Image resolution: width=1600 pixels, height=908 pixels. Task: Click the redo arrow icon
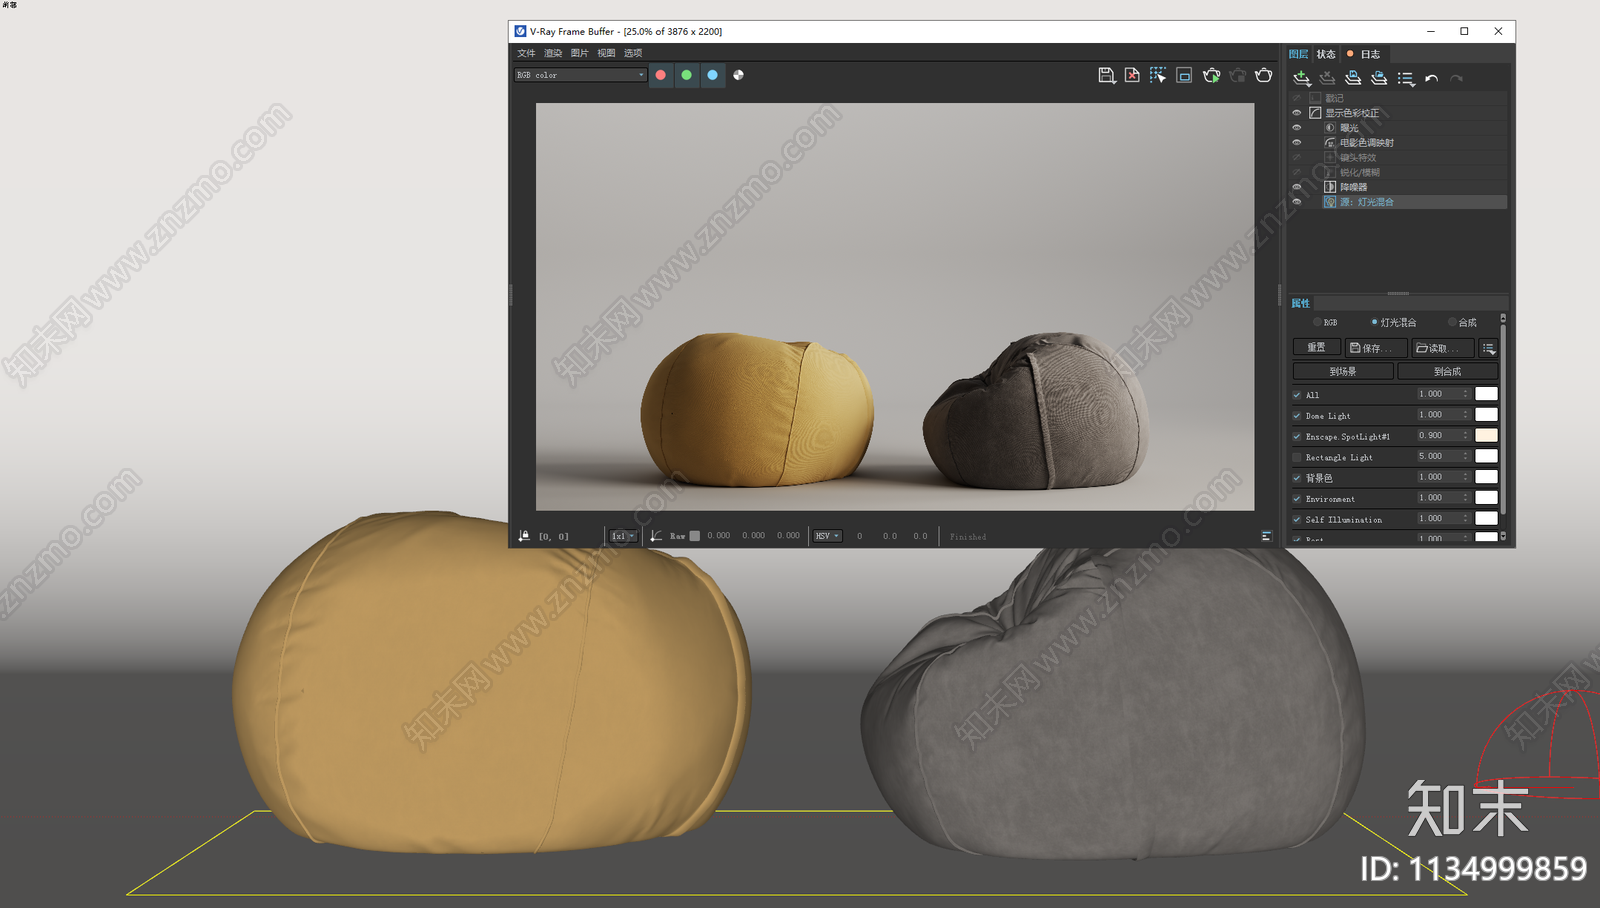[x=1456, y=78]
